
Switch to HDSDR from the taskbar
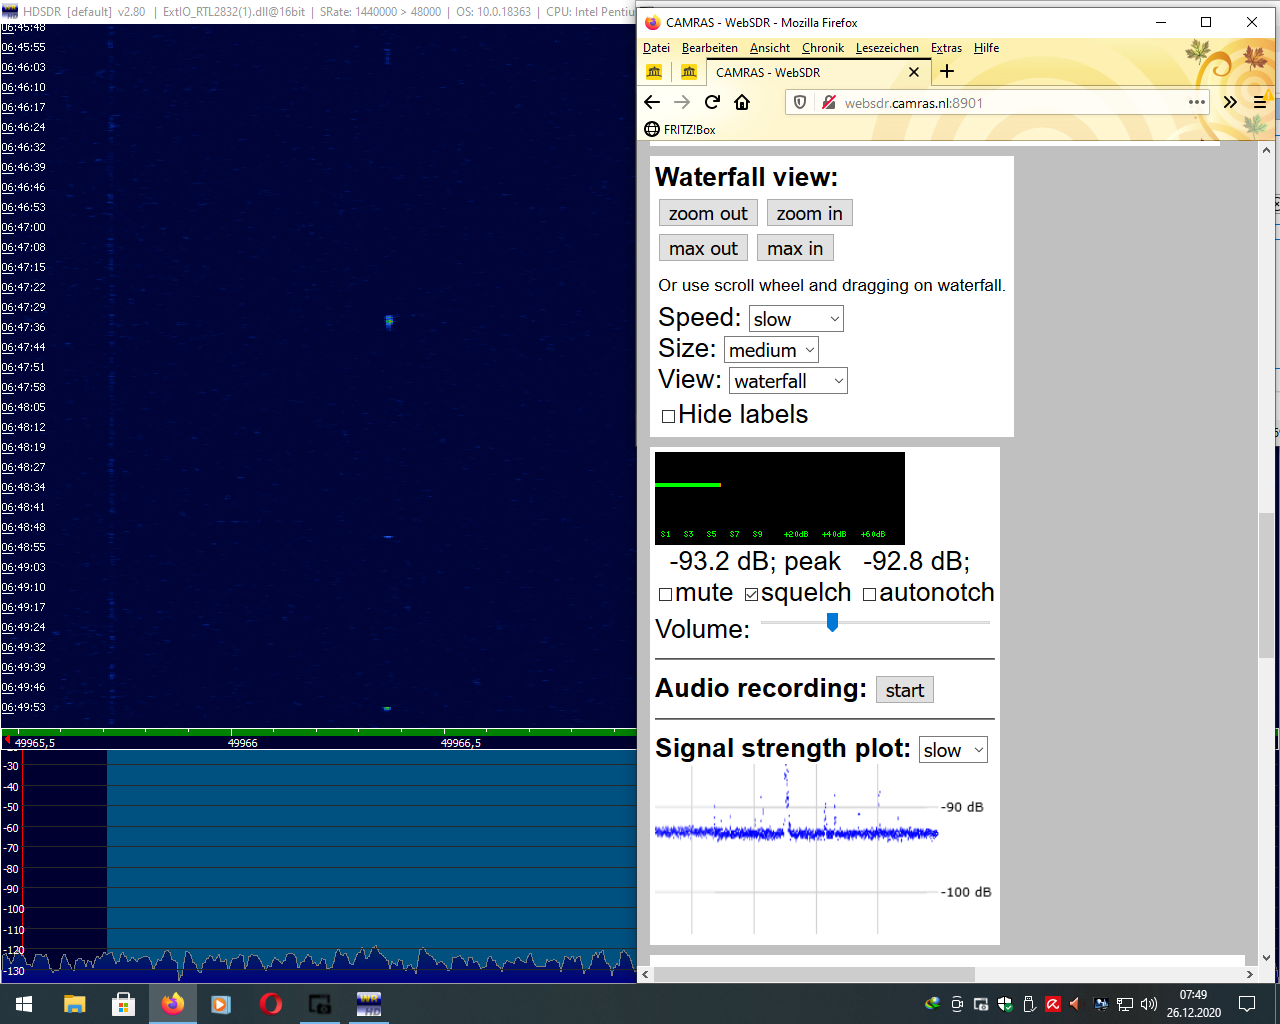(x=369, y=1004)
